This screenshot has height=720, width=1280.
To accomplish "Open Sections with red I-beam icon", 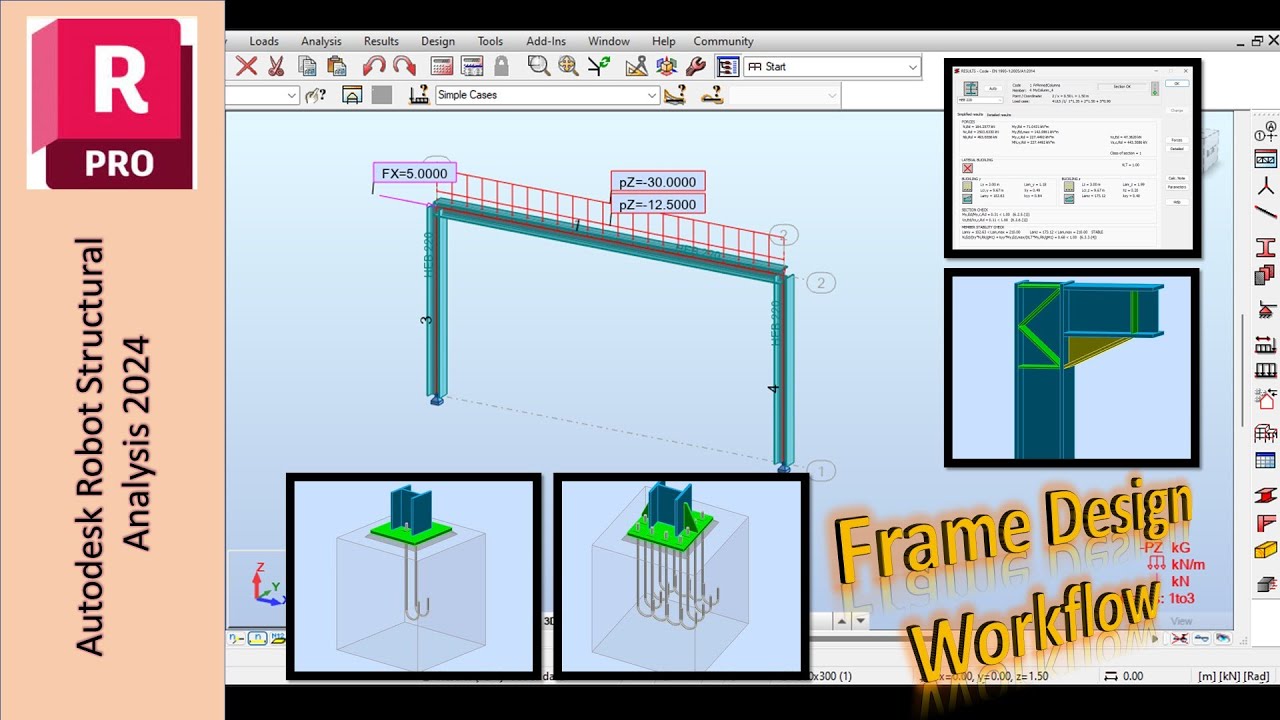I will coord(1265,247).
